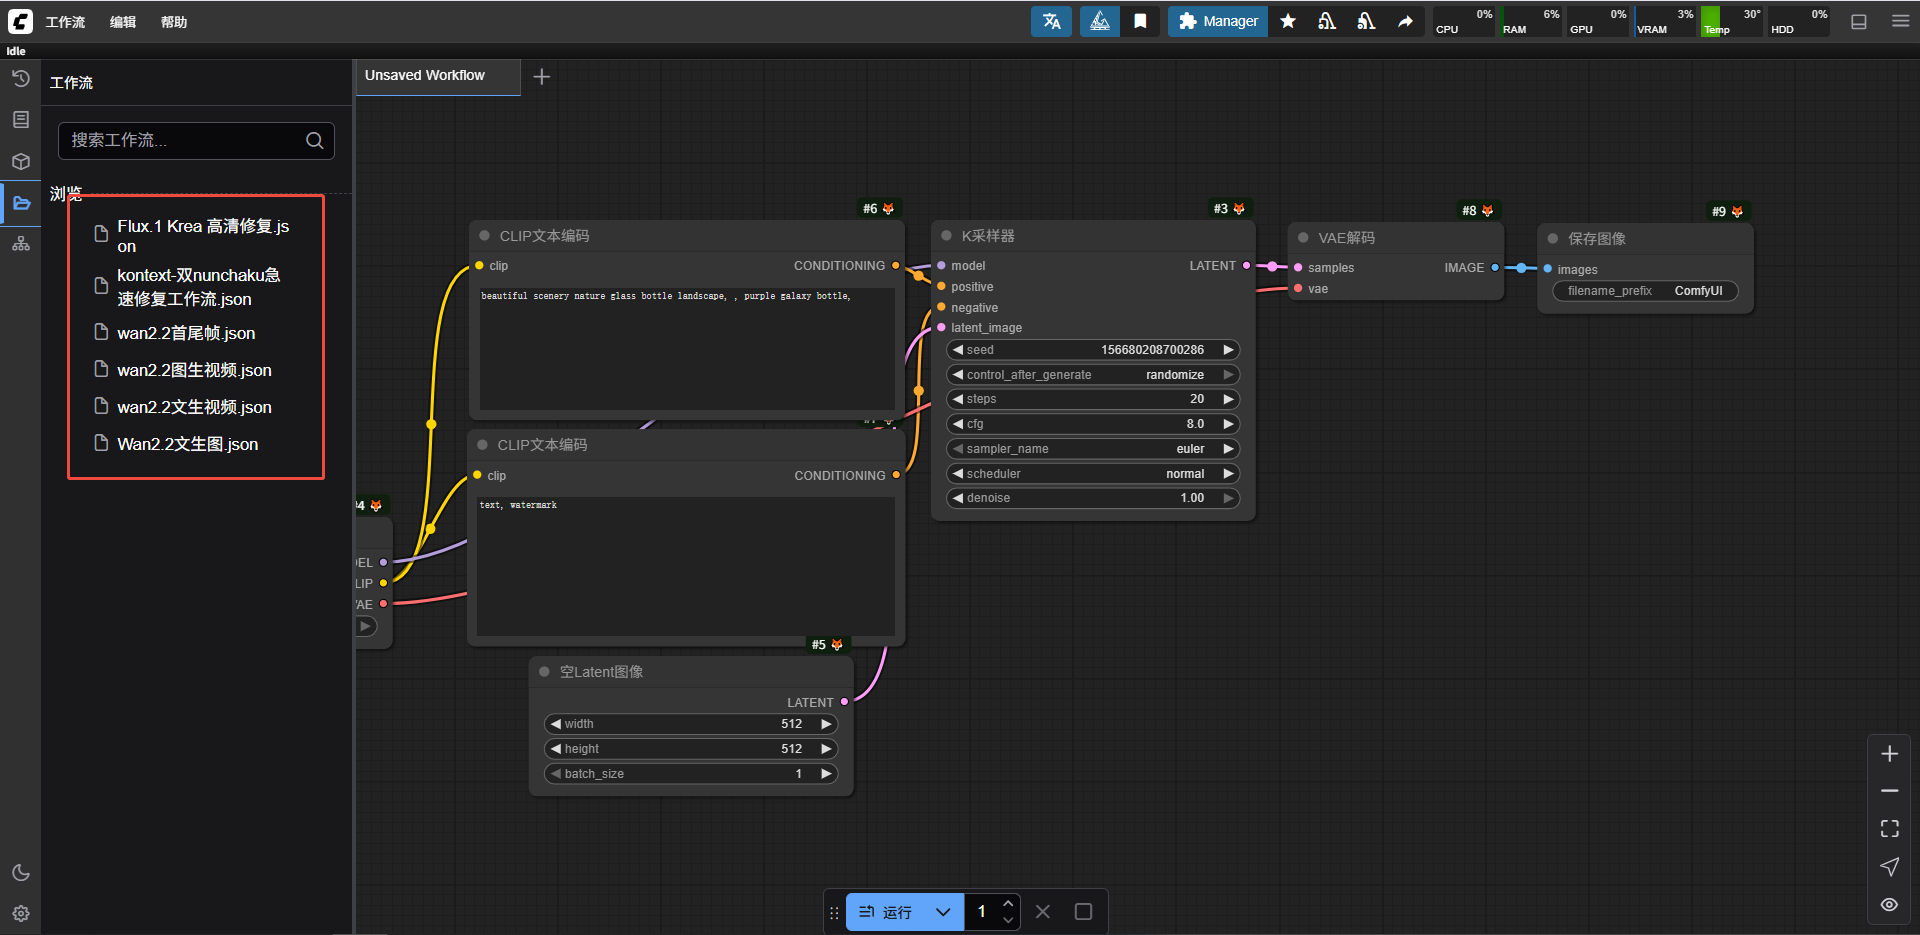Click the search magnifier icon
This screenshot has height=935, width=1920.
(x=315, y=141)
